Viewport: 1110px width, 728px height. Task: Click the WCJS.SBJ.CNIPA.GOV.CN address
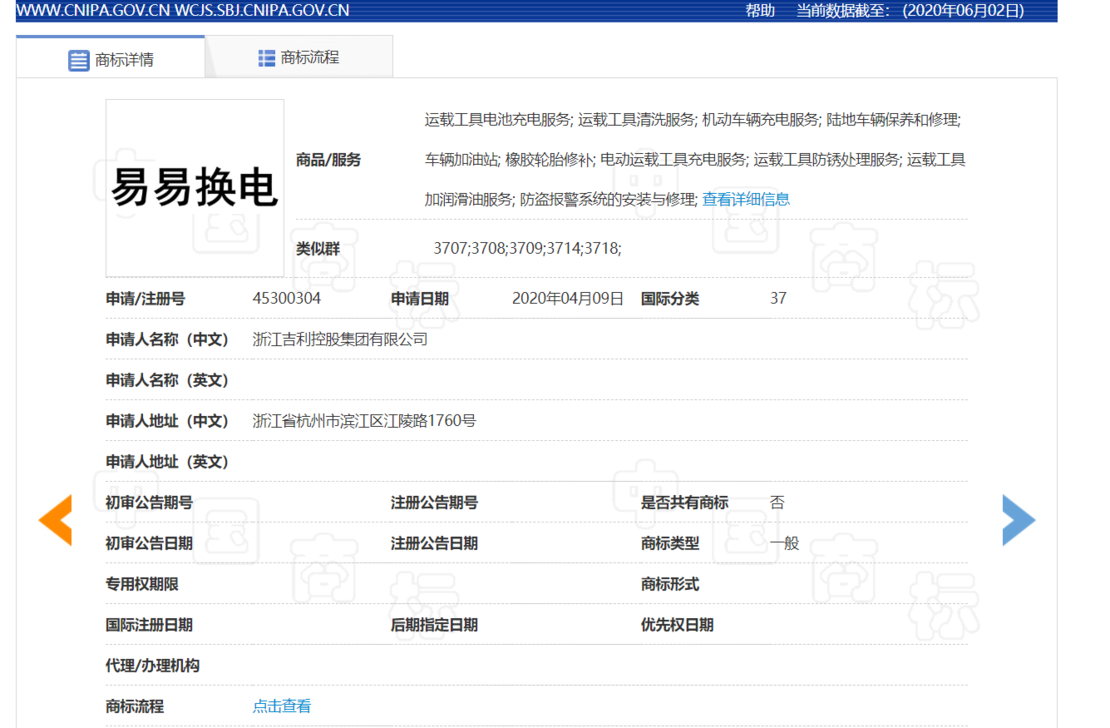pos(261,11)
